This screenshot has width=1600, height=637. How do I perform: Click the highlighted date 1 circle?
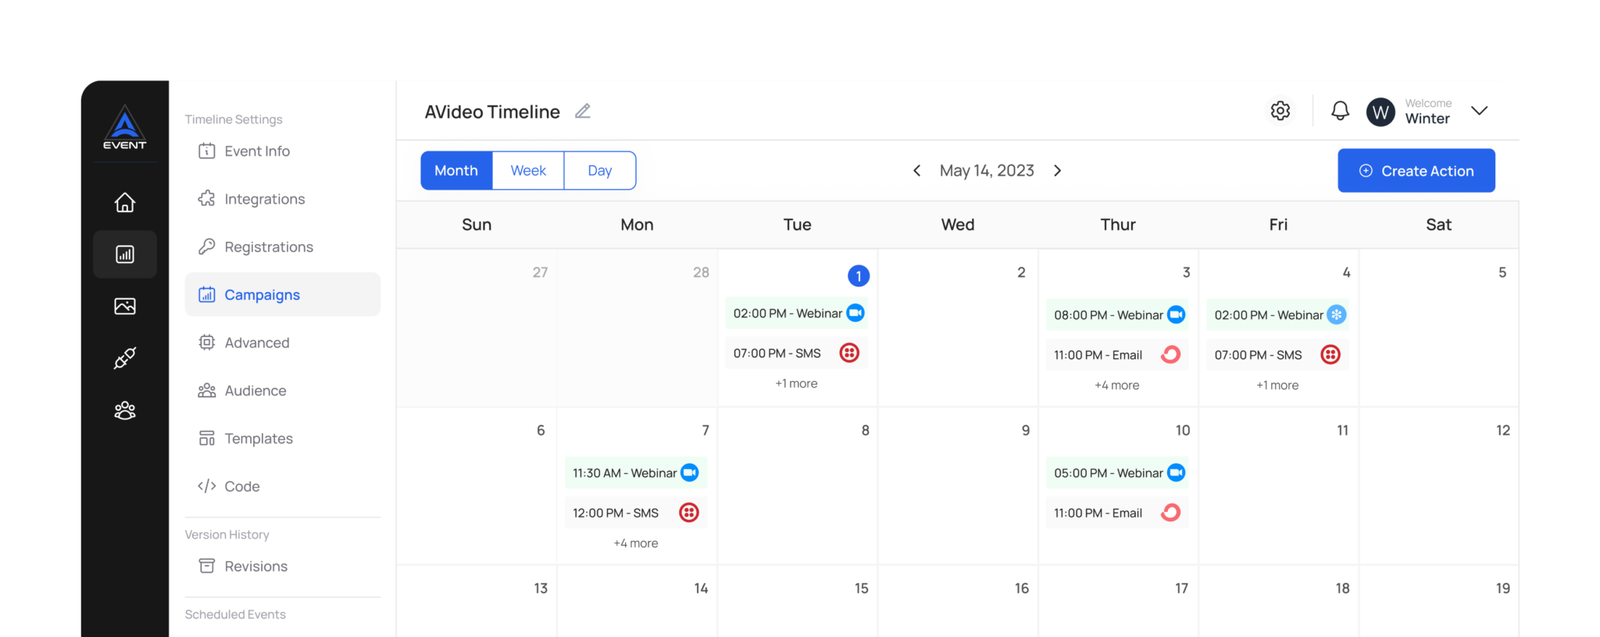coord(858,276)
